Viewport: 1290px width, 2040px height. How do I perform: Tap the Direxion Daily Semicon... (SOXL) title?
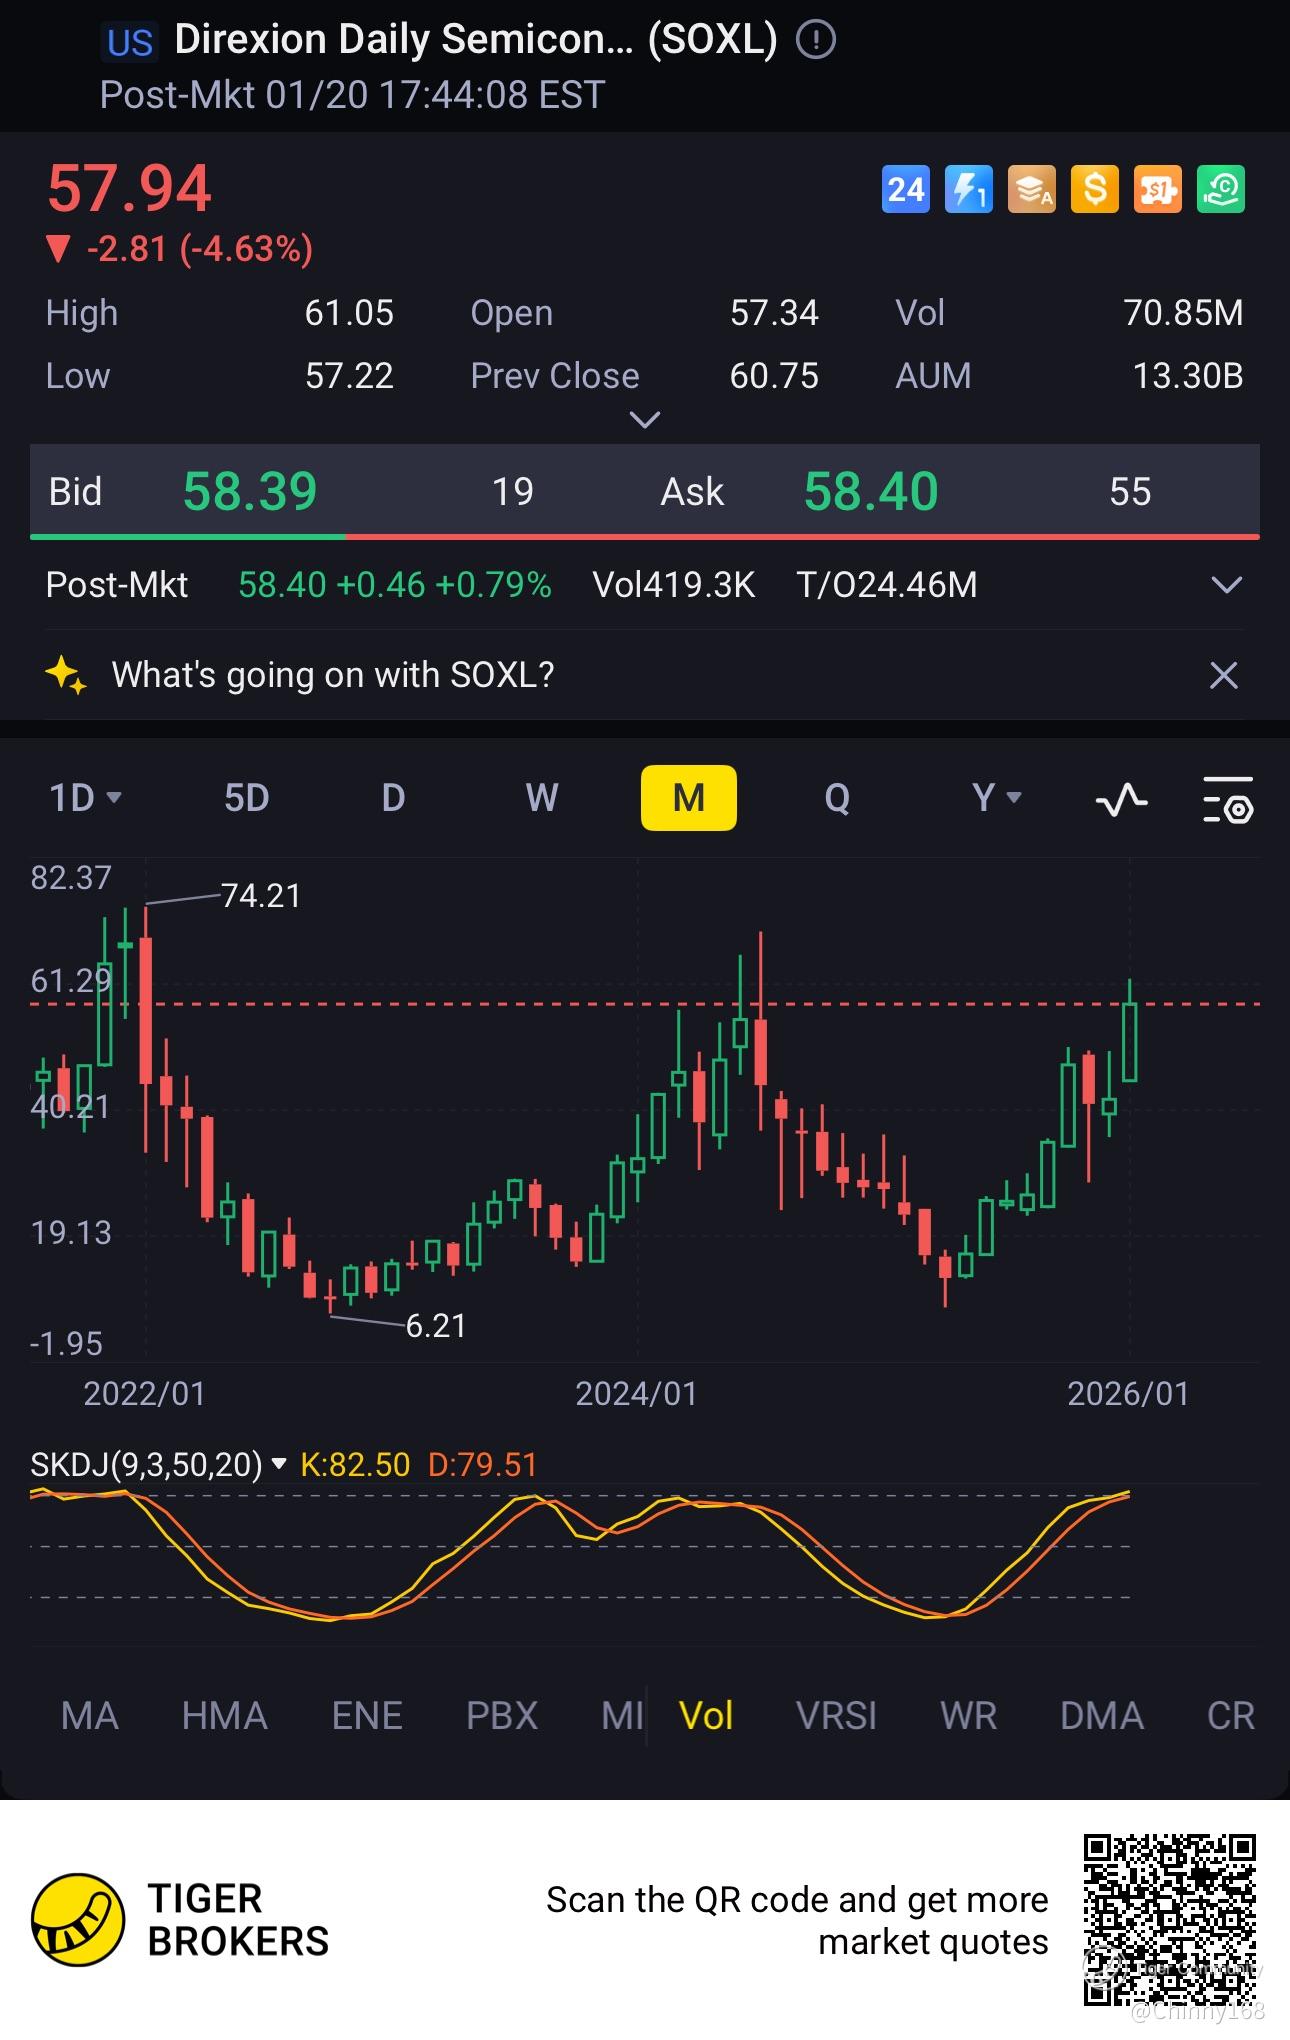pos(476,40)
